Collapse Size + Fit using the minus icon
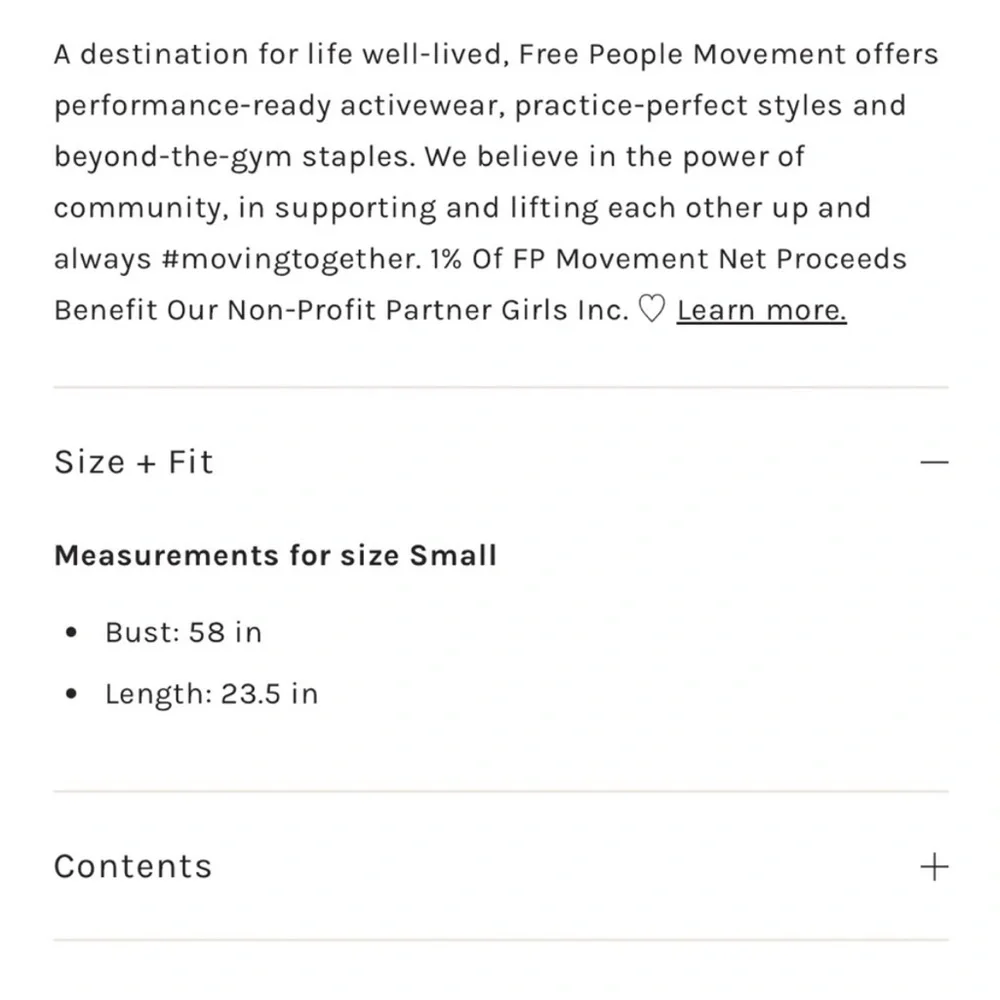This screenshot has height=1000, width=1000. [933, 462]
